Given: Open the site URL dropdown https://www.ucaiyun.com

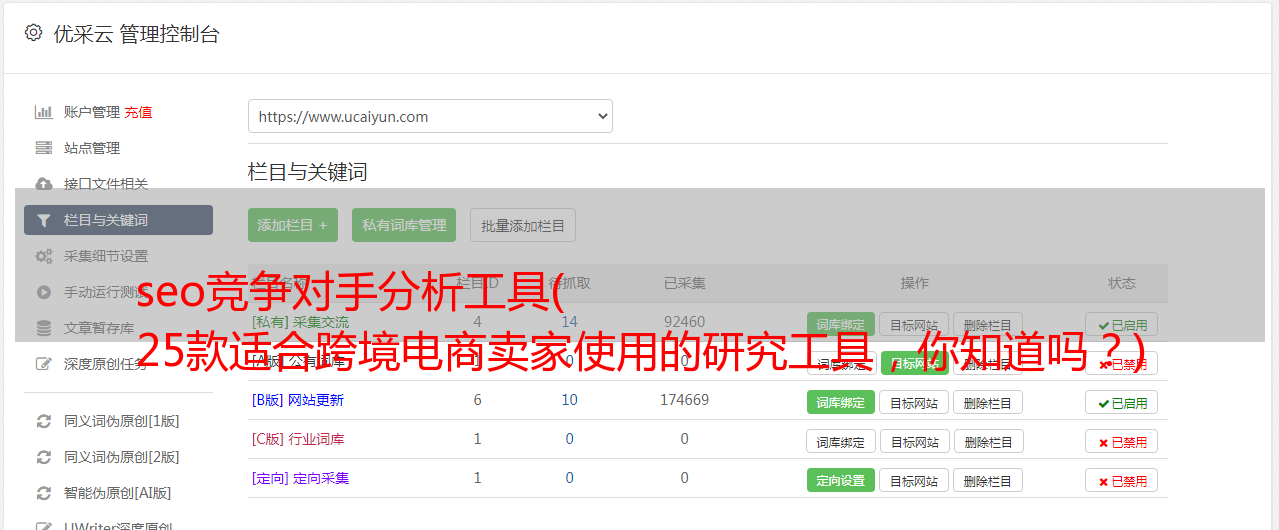Looking at the screenshot, I should (430, 116).
